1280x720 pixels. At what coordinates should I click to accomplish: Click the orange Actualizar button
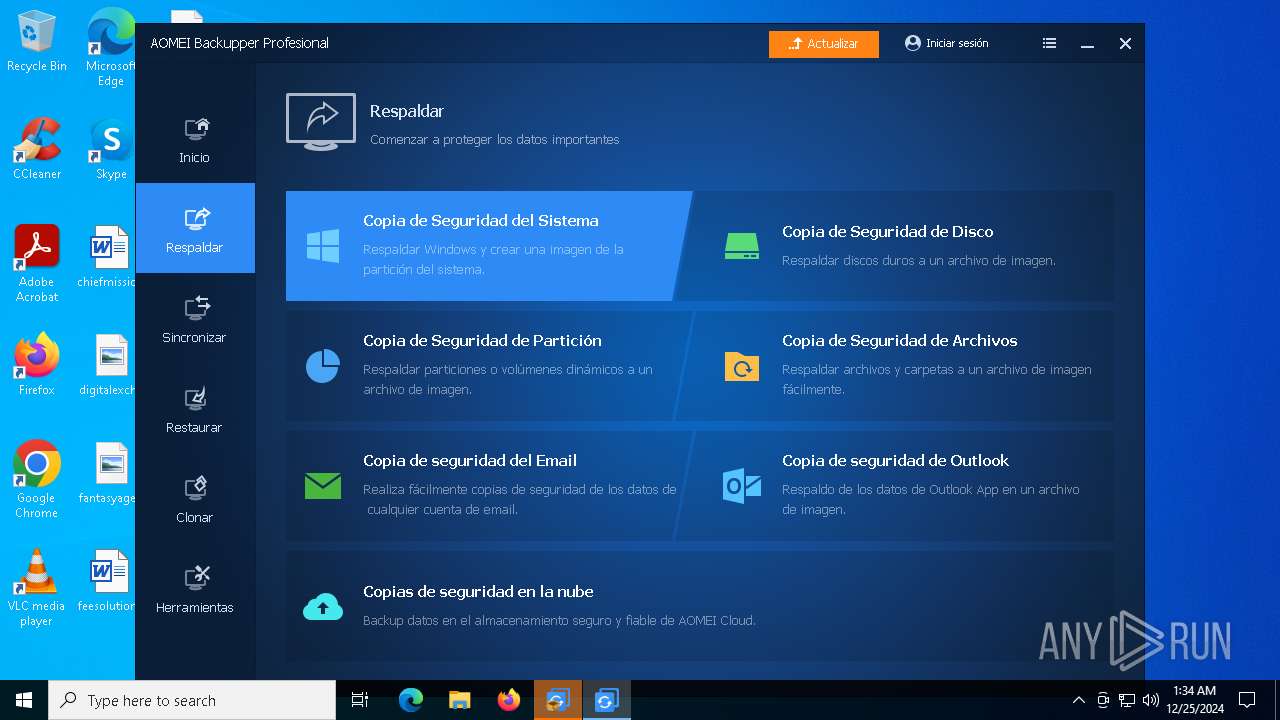point(824,44)
